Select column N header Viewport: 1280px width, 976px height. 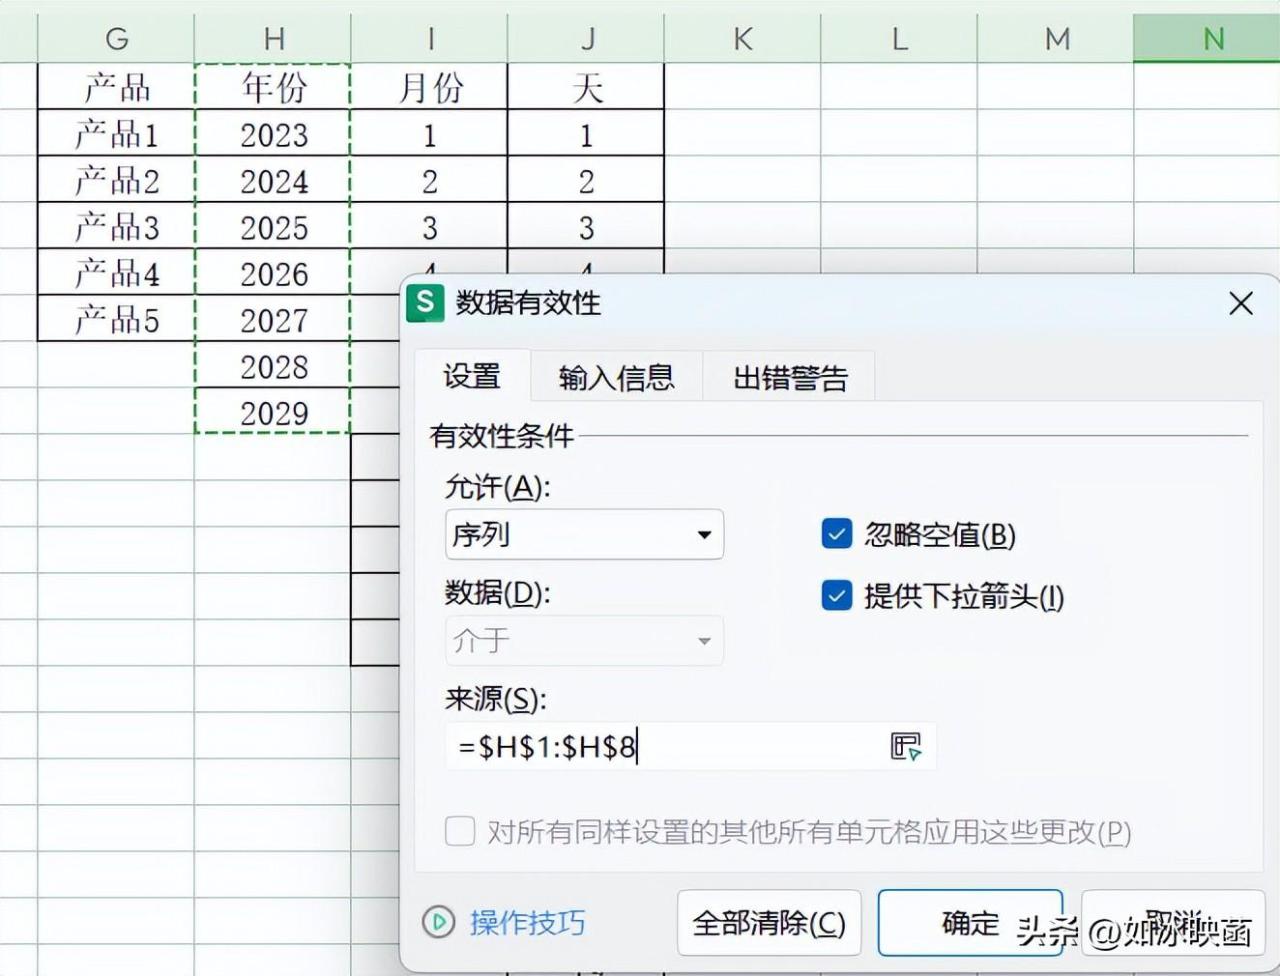[x=1207, y=39]
